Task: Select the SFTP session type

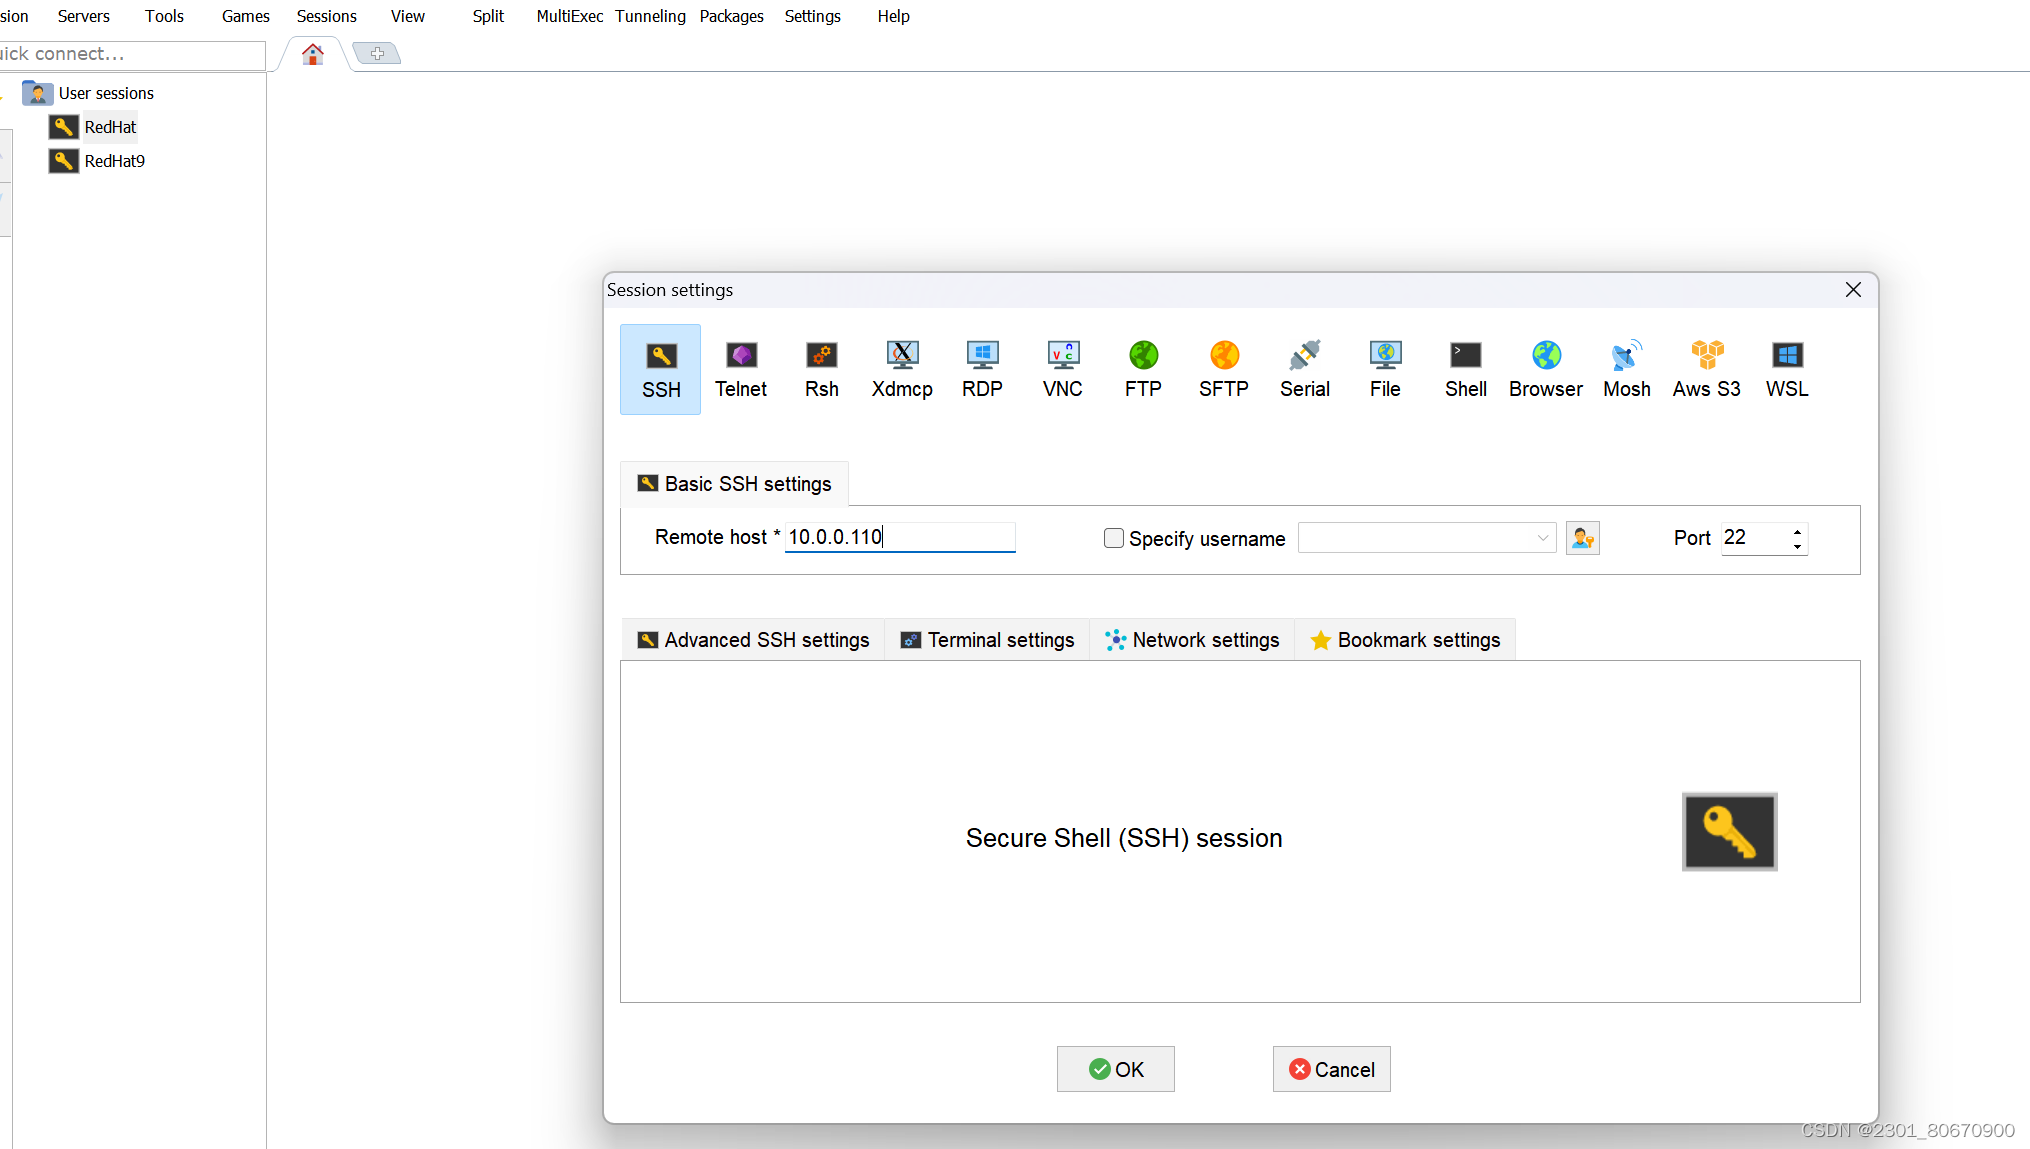Action: (x=1223, y=370)
